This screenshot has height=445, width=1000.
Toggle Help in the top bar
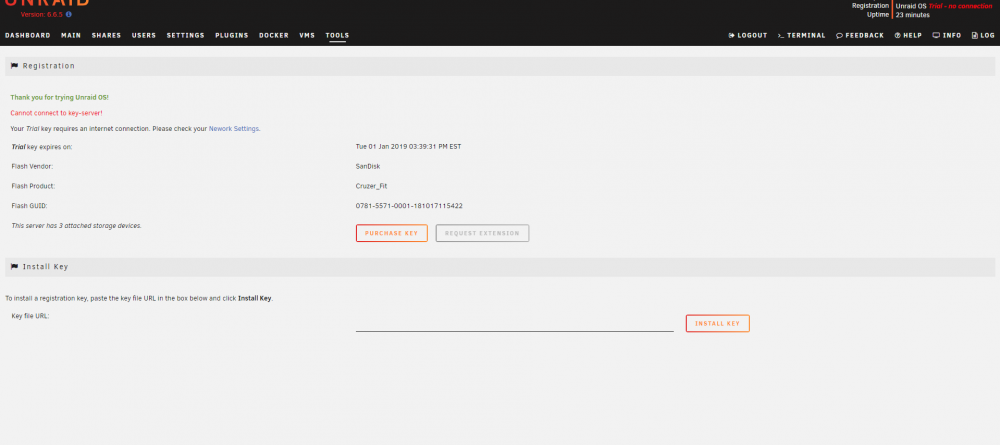click(908, 36)
